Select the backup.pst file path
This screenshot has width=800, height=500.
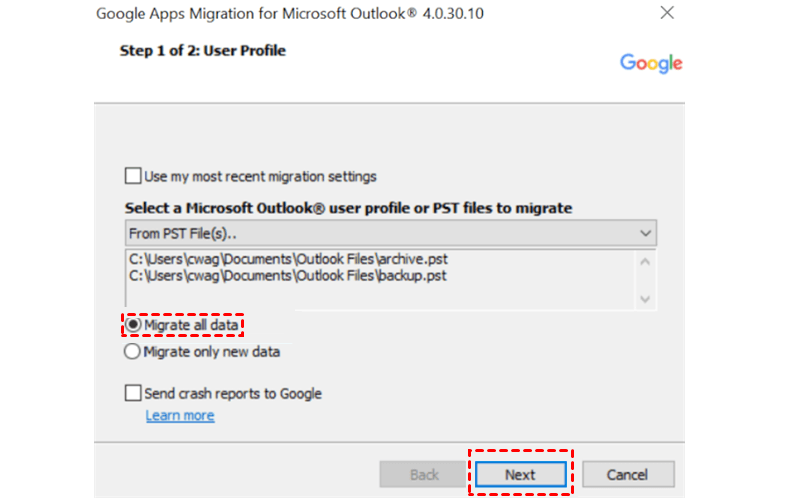pyautogui.click(x=287, y=275)
